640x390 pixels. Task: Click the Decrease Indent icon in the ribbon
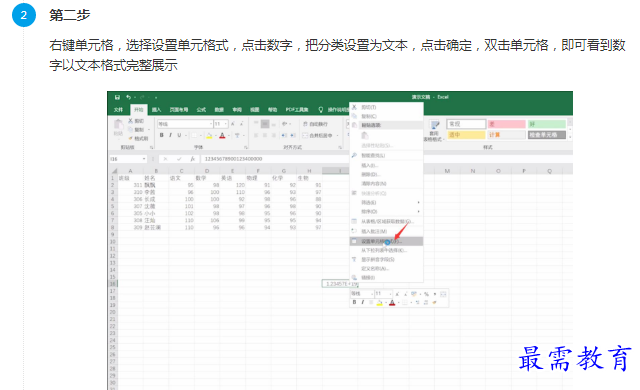tap(284, 135)
